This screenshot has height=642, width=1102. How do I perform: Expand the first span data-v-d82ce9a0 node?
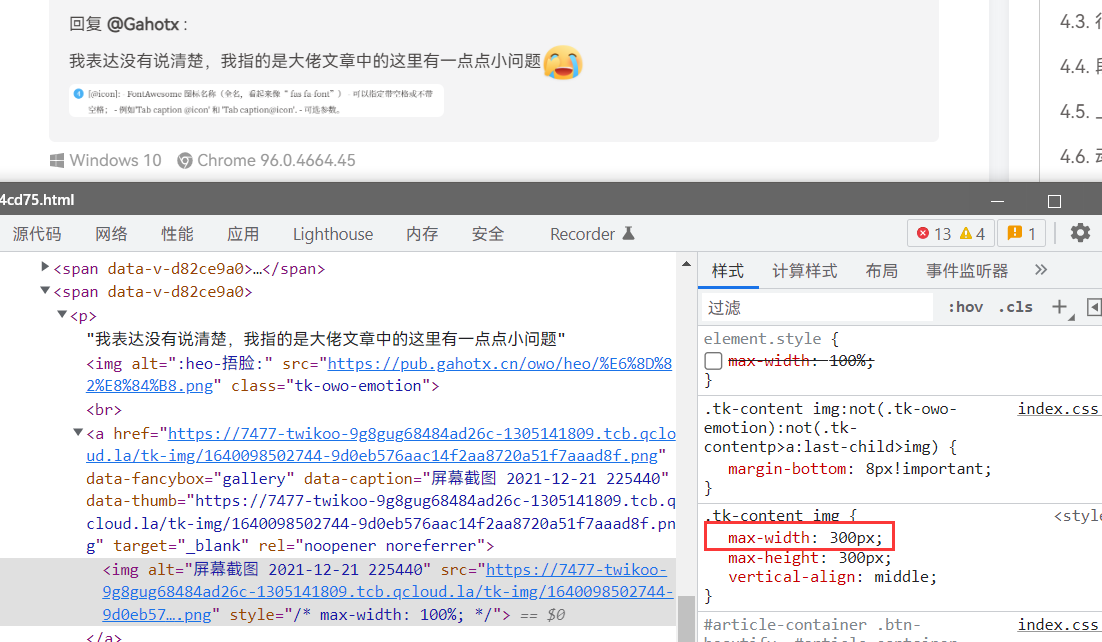(x=44, y=267)
